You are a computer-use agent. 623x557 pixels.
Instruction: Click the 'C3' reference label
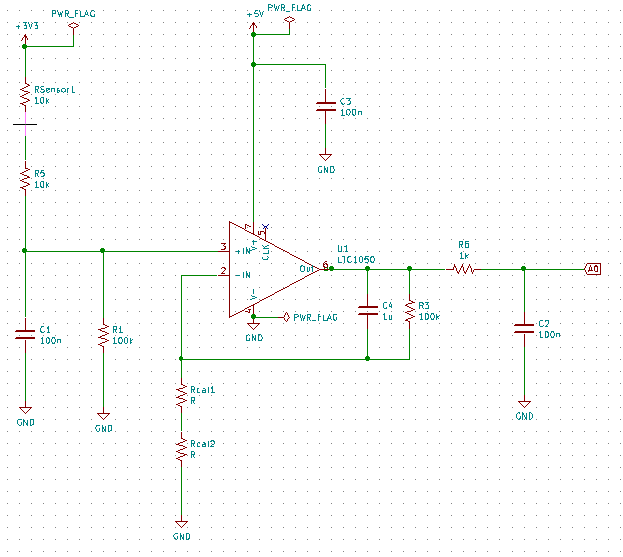345,101
